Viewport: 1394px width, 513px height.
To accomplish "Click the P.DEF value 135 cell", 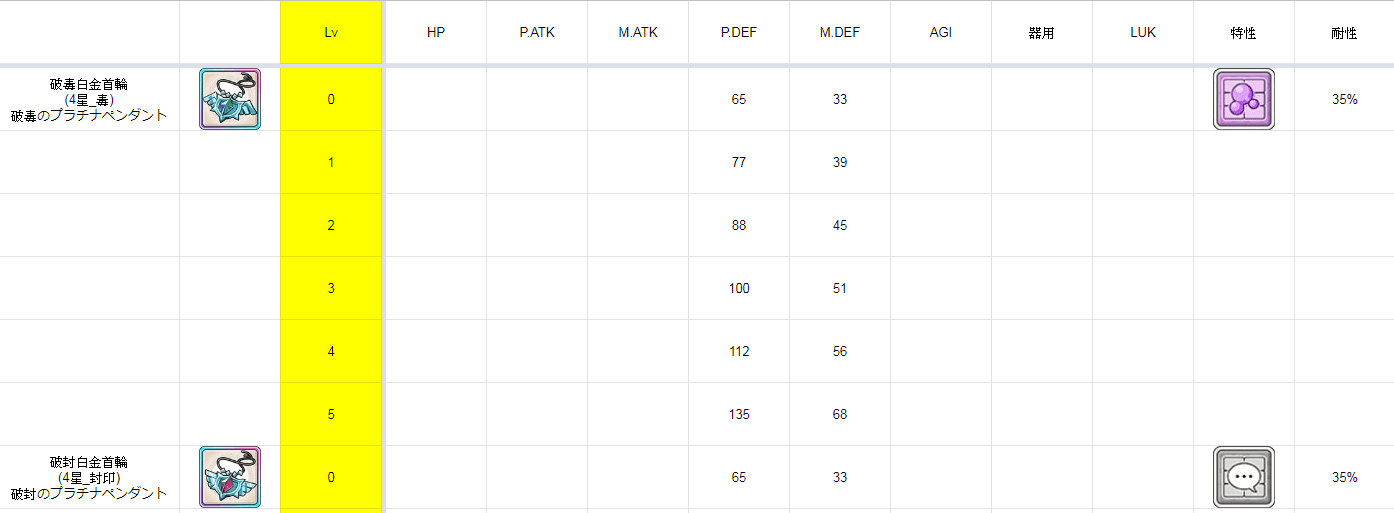I will point(739,414).
